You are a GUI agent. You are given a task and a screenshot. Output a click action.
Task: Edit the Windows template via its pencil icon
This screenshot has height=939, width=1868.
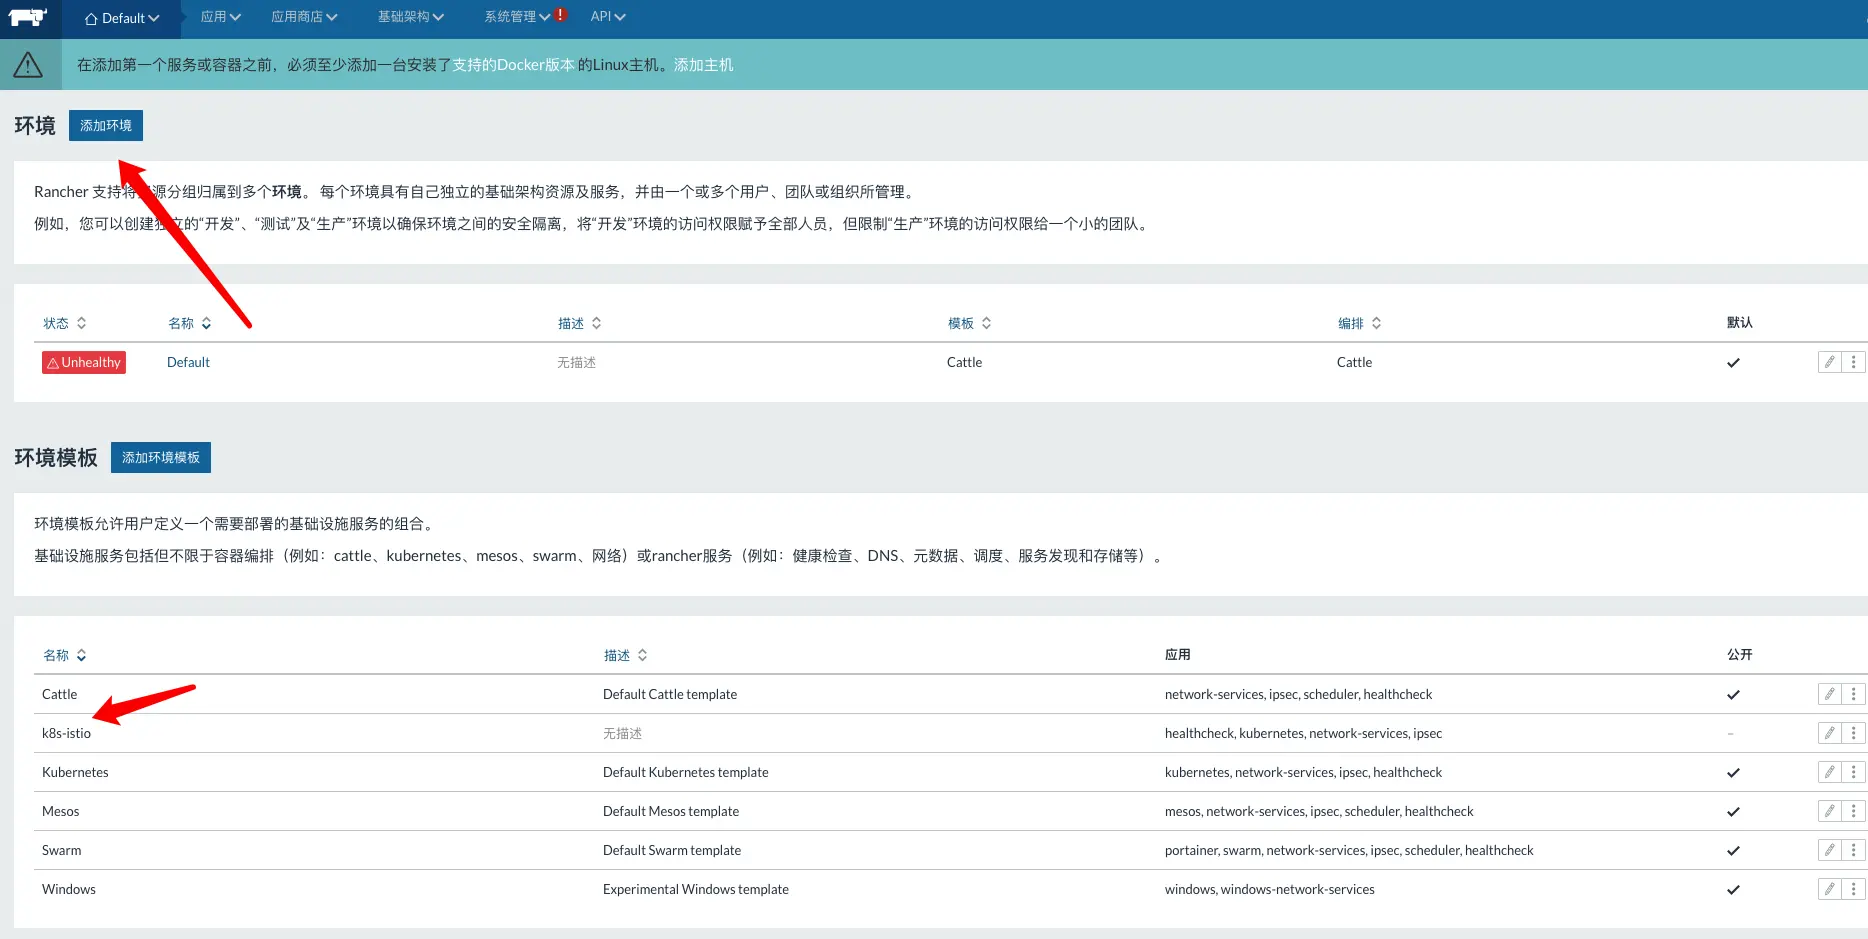(x=1829, y=889)
